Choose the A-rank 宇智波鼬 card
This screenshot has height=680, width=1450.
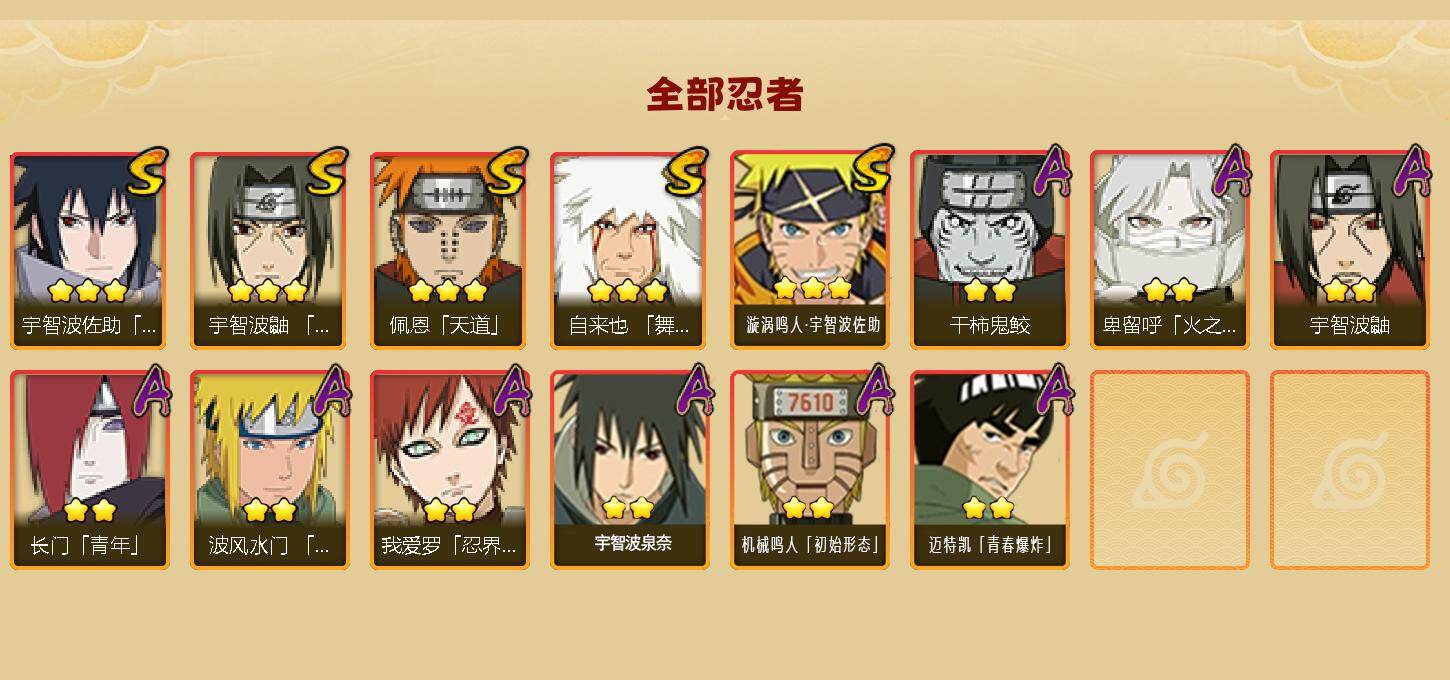click(1349, 250)
